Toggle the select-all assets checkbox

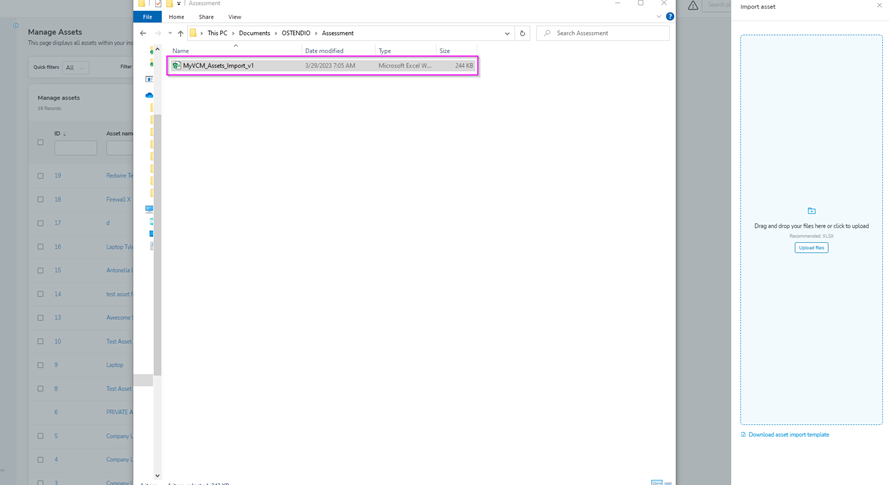point(40,142)
